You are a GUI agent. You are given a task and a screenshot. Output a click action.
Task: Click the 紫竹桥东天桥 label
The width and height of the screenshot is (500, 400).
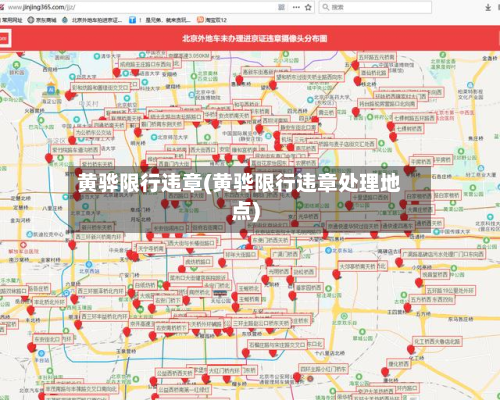97,164
